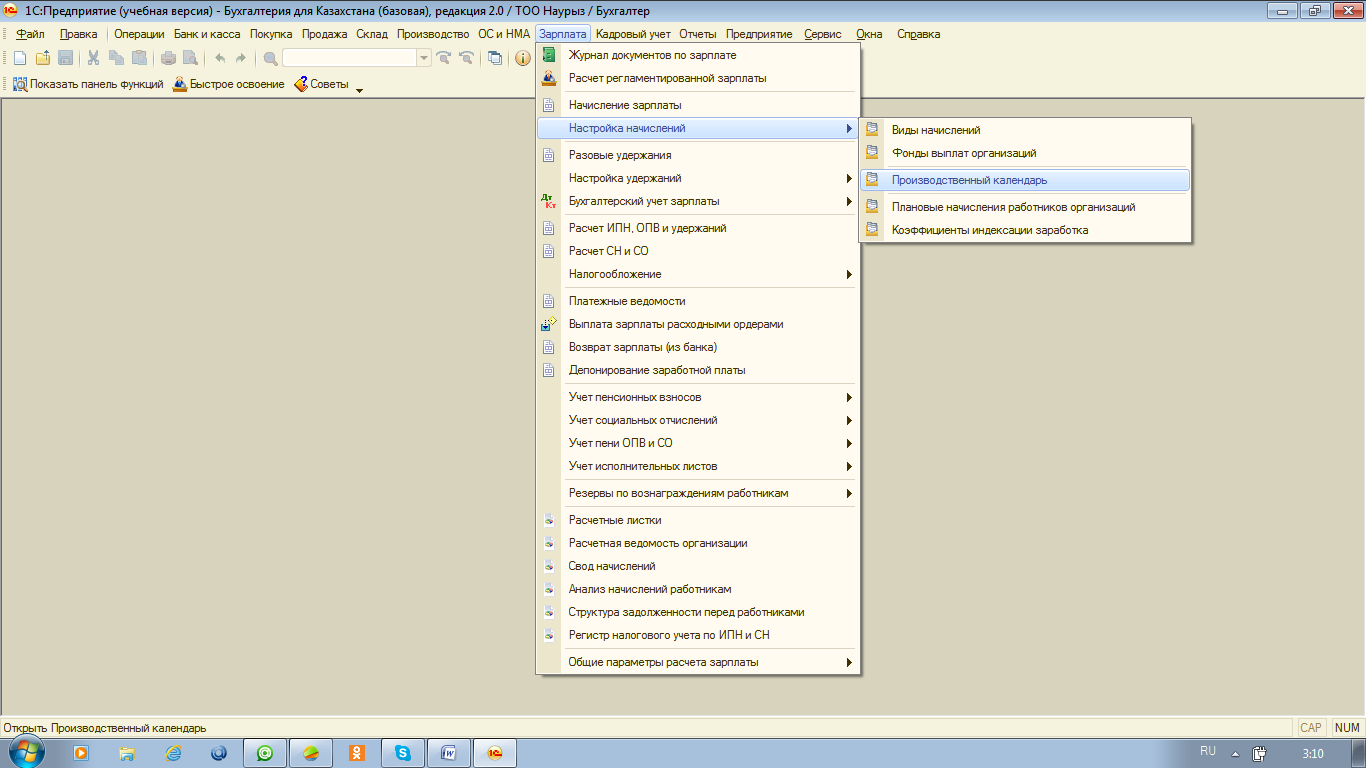Image resolution: width=1366 pixels, height=768 pixels.
Task: Click the Open file toolbar icon
Action: [42, 58]
